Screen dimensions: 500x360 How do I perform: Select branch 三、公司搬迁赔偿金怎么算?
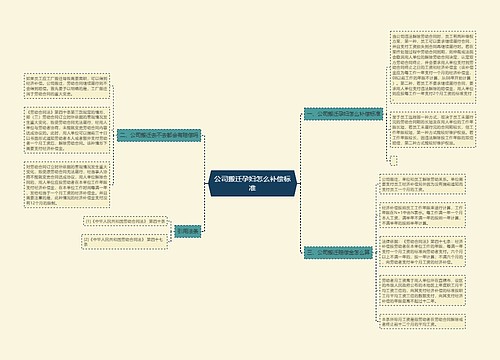tap(338, 252)
